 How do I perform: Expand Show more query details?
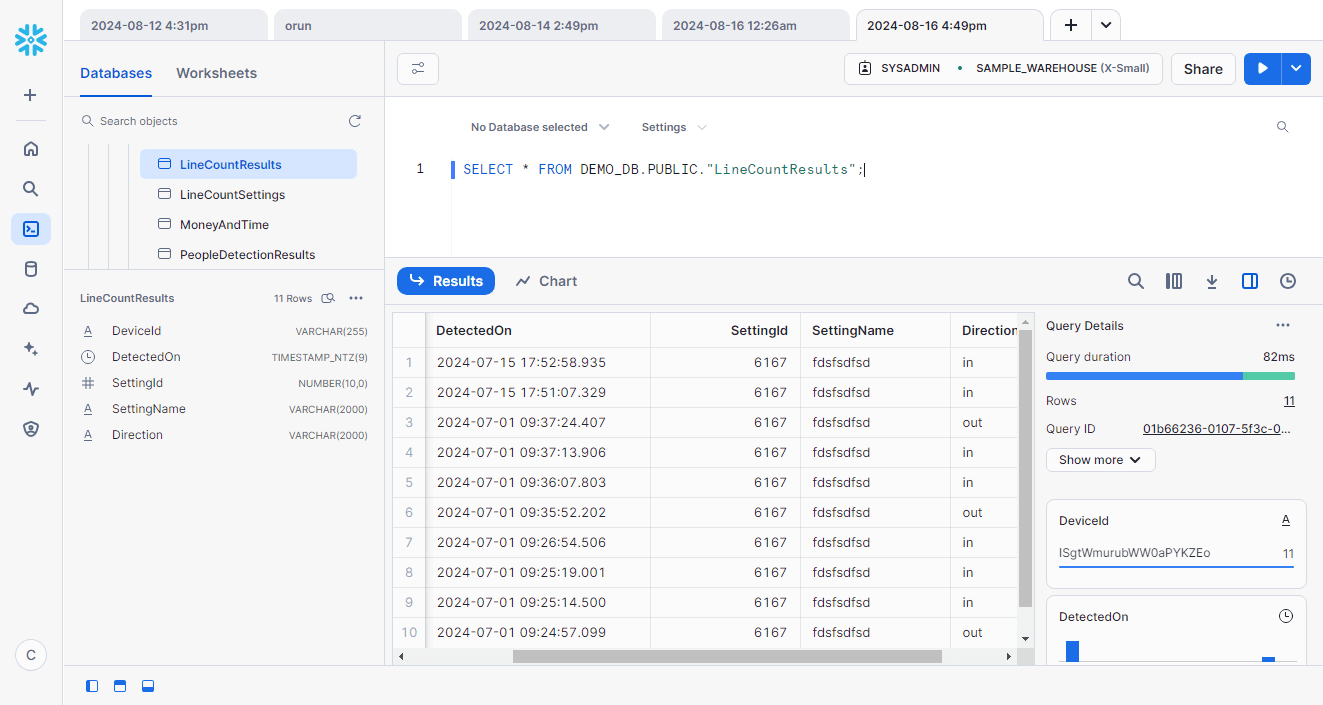click(1100, 460)
